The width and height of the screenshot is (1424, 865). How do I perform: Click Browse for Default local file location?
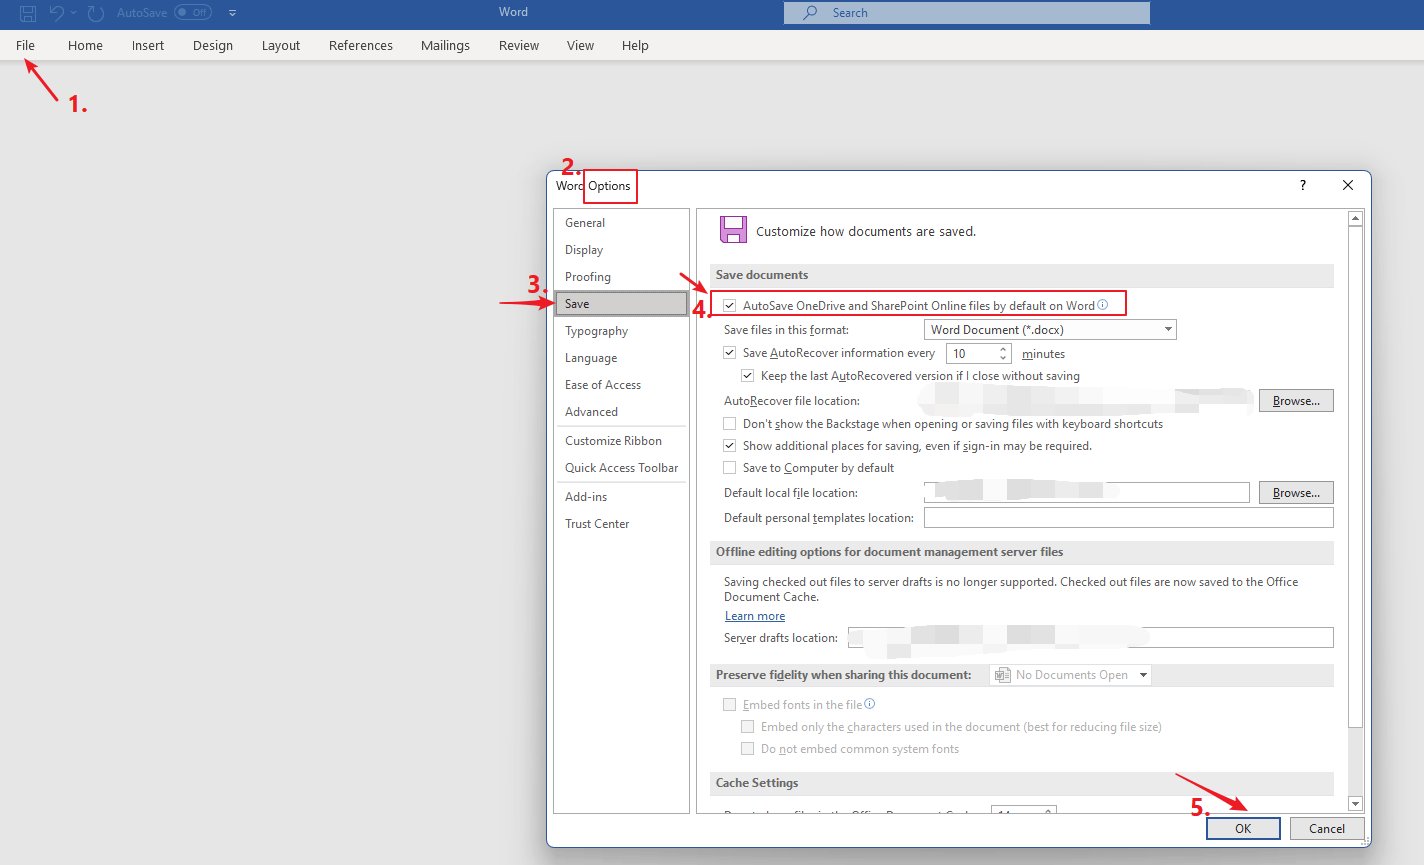pos(1296,493)
